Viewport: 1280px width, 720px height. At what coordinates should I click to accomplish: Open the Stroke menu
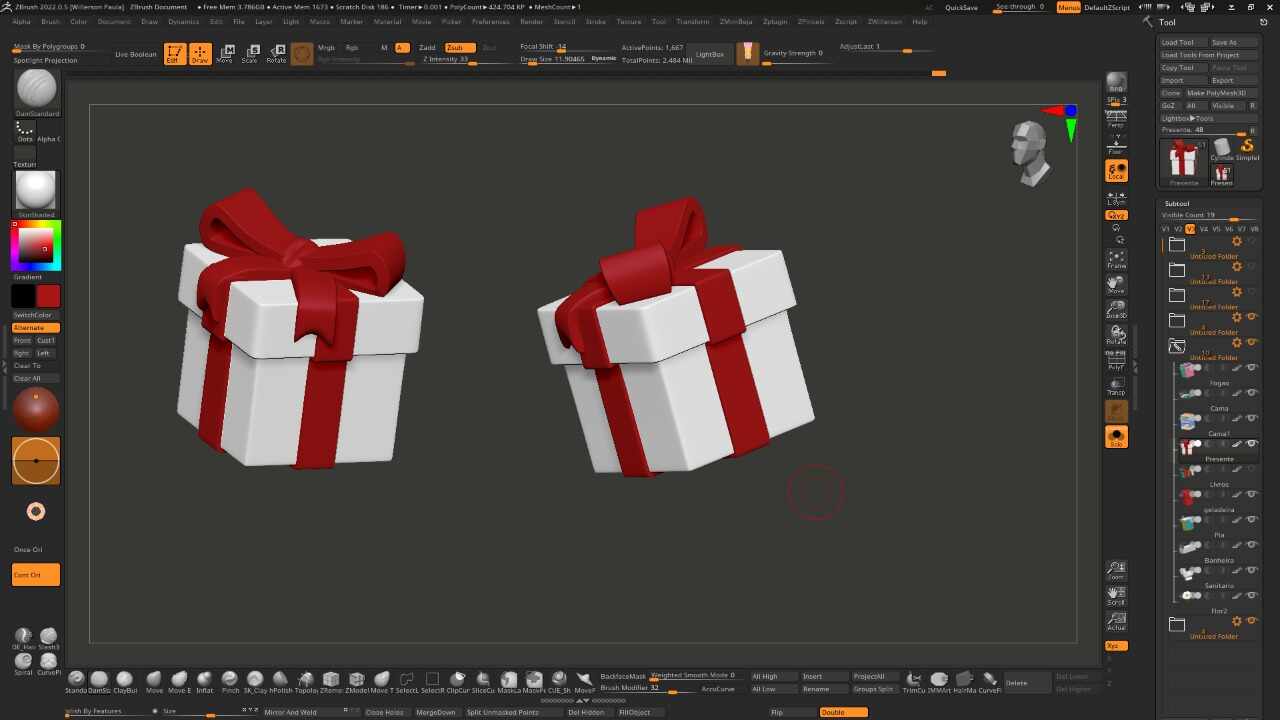coord(595,21)
